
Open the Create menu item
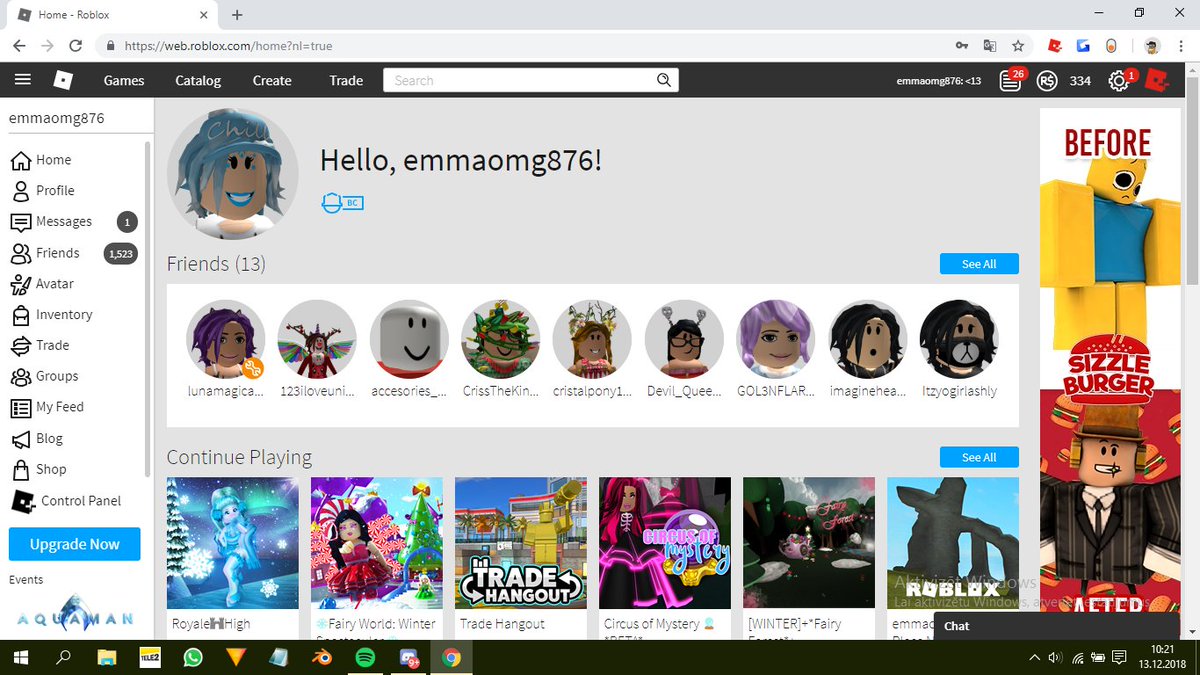[272, 80]
